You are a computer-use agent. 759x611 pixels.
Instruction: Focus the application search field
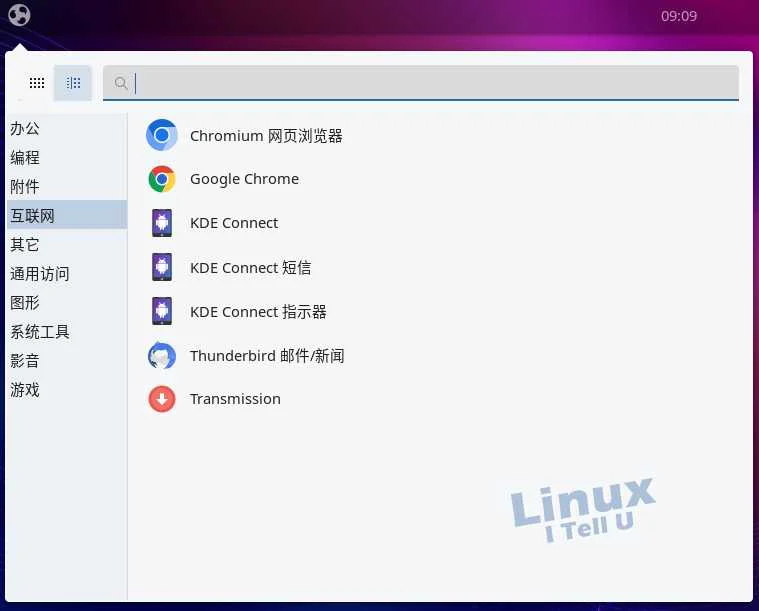421,83
